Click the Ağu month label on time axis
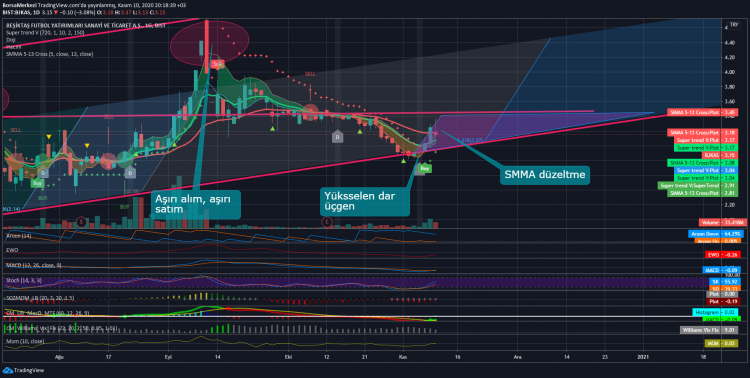This screenshot has width=750, height=378. [x=59, y=357]
